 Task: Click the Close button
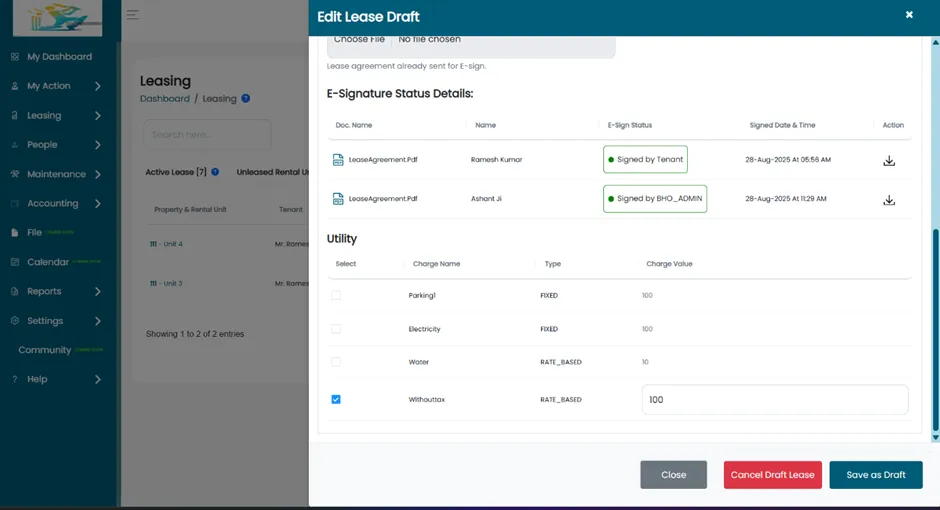(673, 475)
